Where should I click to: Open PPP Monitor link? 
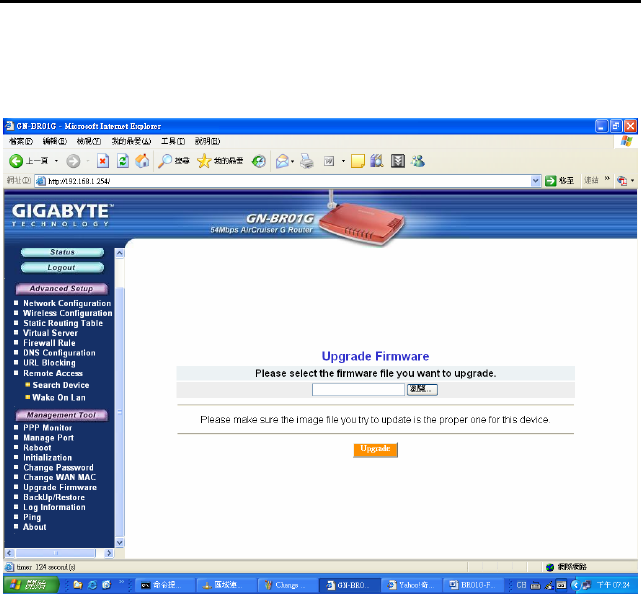[x=47, y=428]
